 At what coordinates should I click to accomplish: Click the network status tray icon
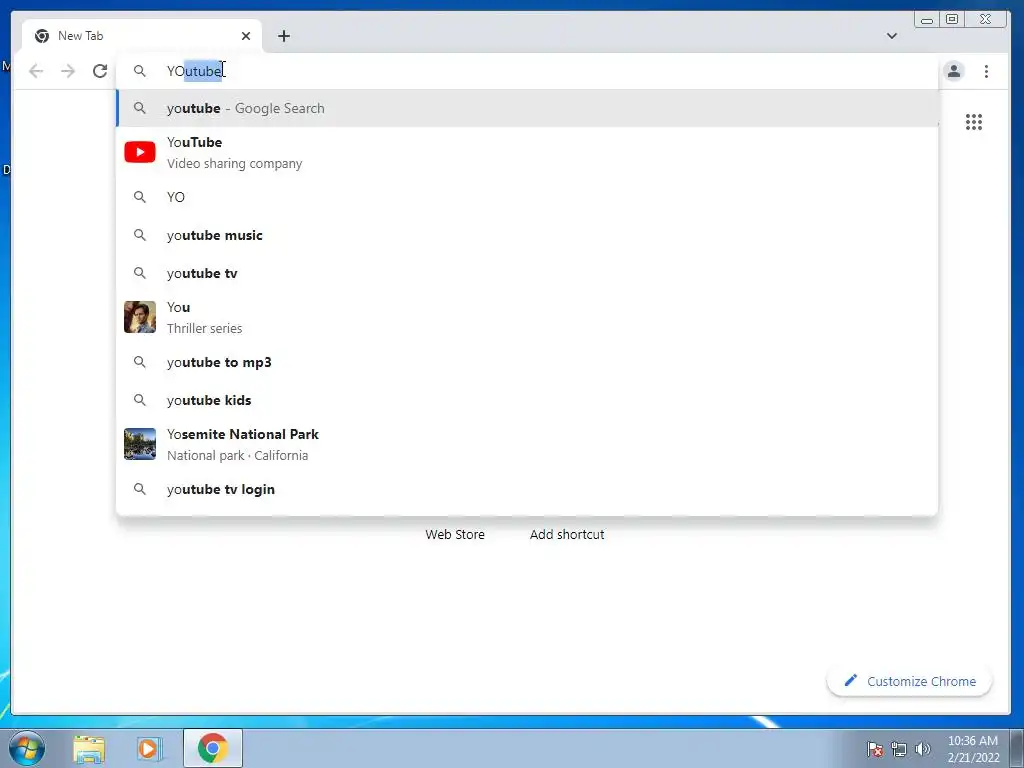click(x=899, y=749)
